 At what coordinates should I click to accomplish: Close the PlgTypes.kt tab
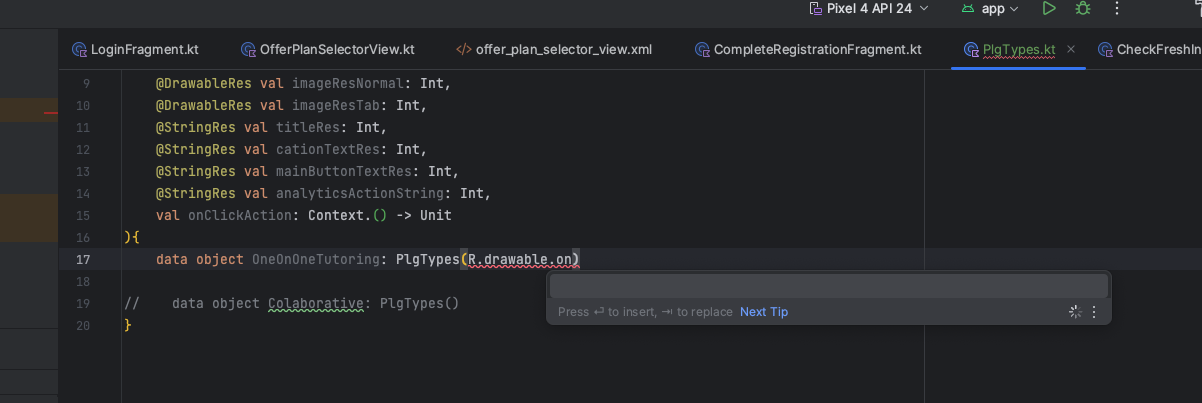click(x=1071, y=49)
